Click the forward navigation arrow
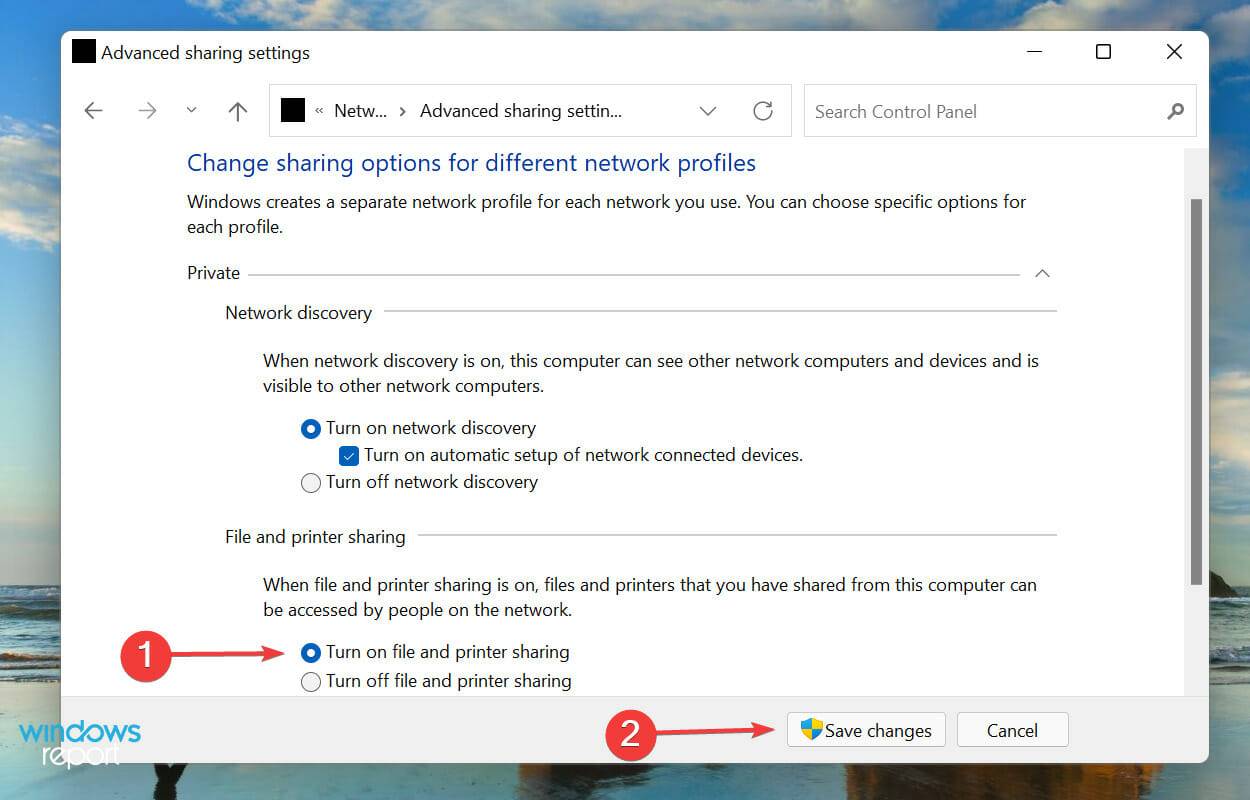 click(x=147, y=110)
